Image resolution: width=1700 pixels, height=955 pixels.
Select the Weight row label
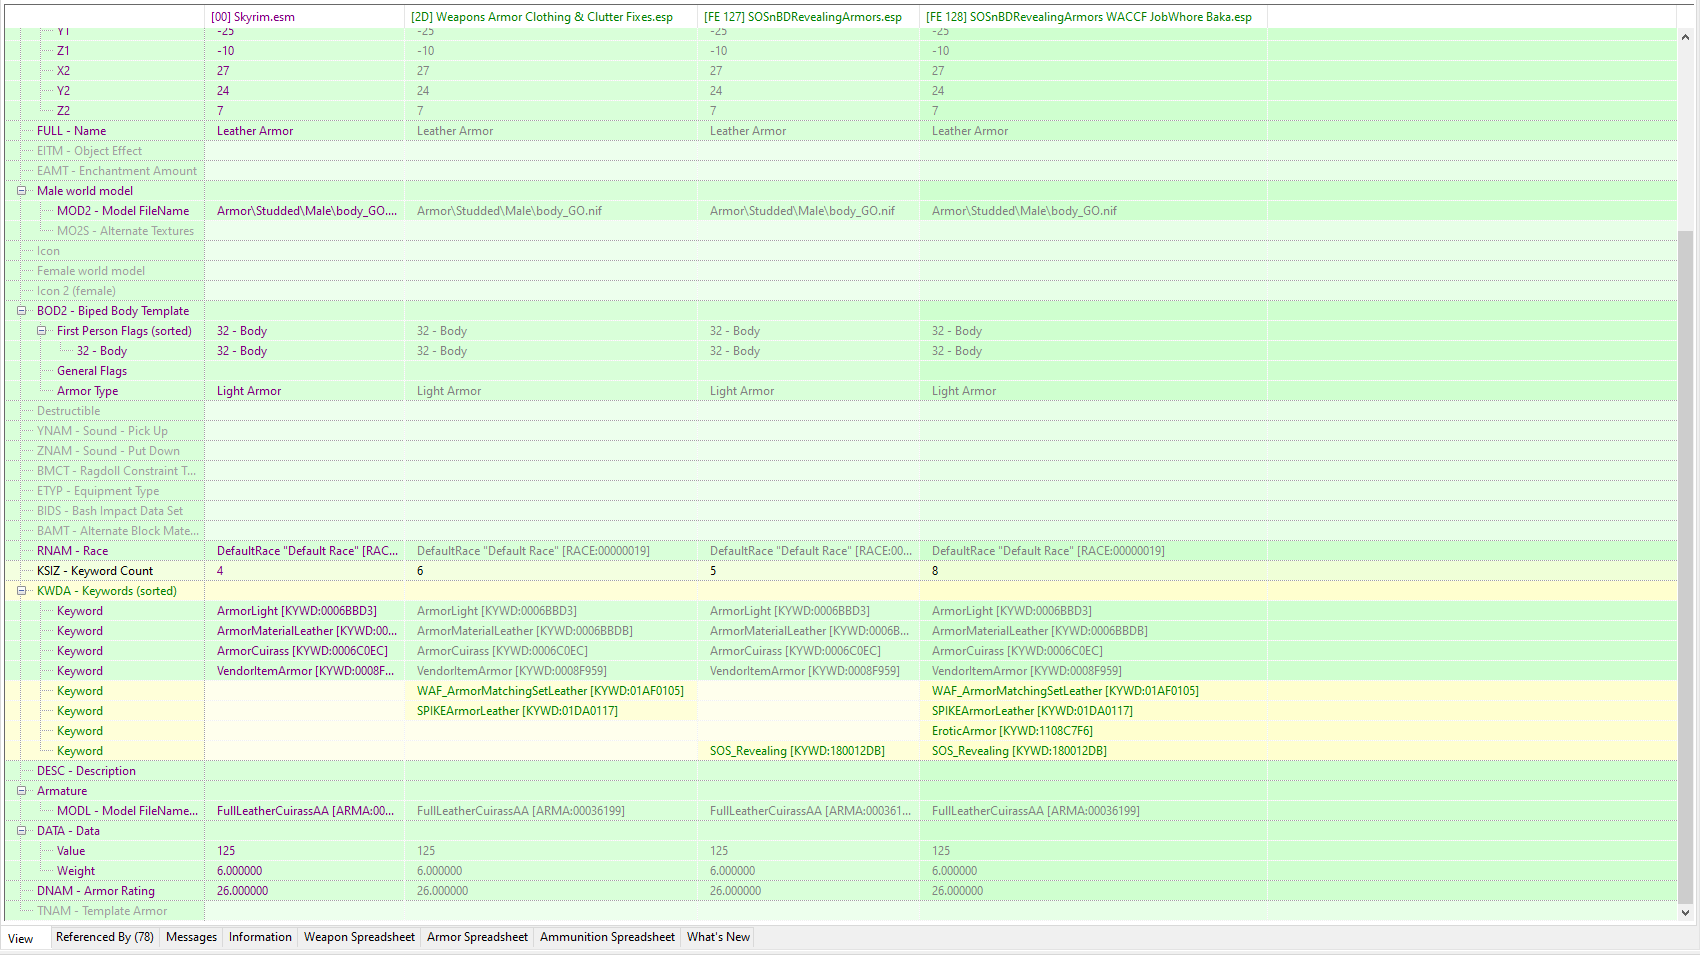(76, 871)
